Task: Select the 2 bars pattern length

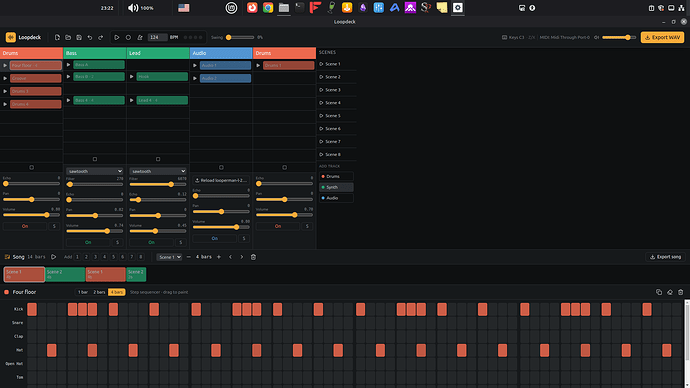Action: [x=99, y=292]
